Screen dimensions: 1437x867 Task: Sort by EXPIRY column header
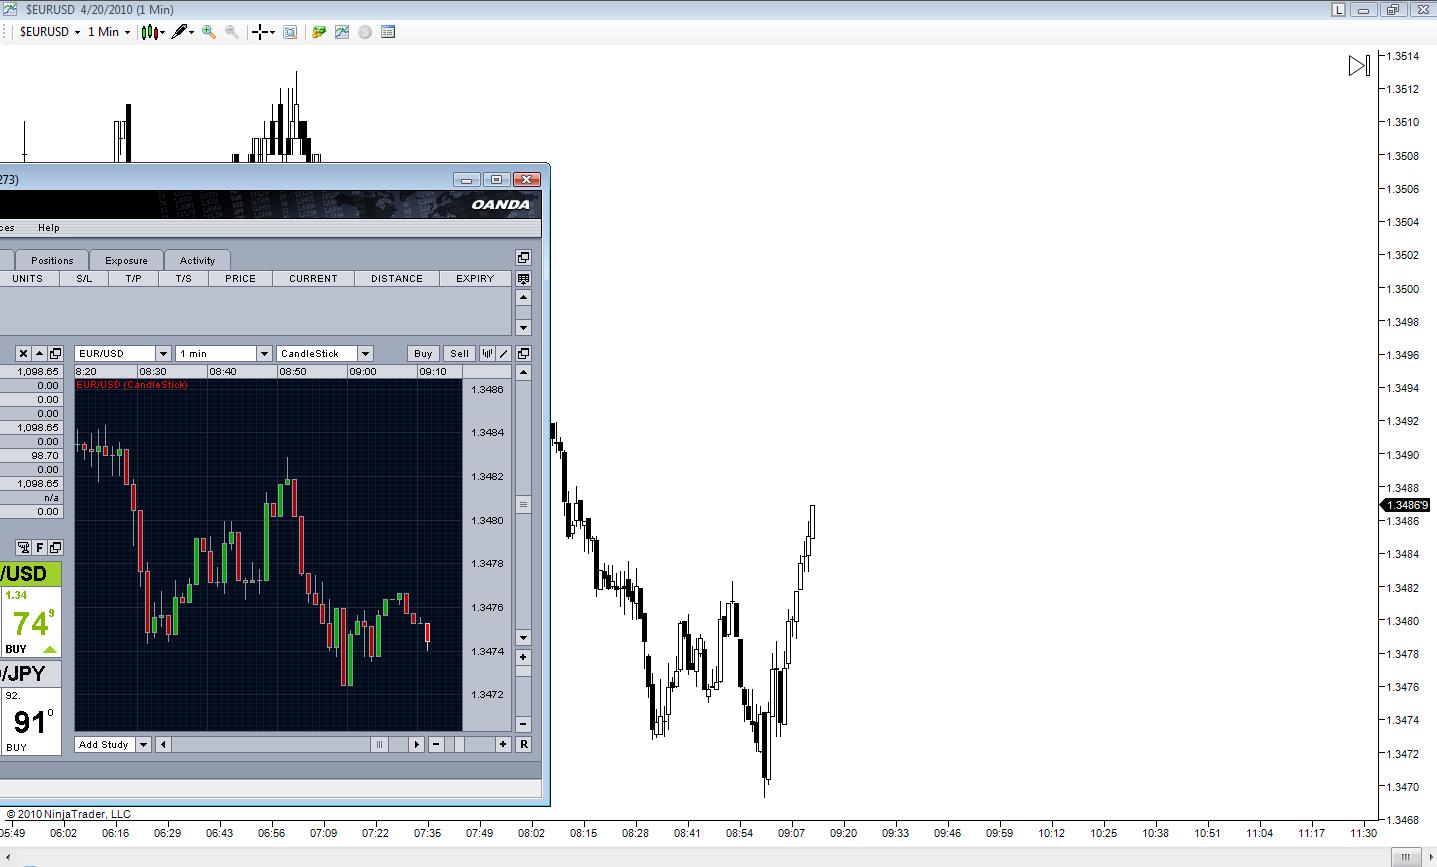point(475,279)
